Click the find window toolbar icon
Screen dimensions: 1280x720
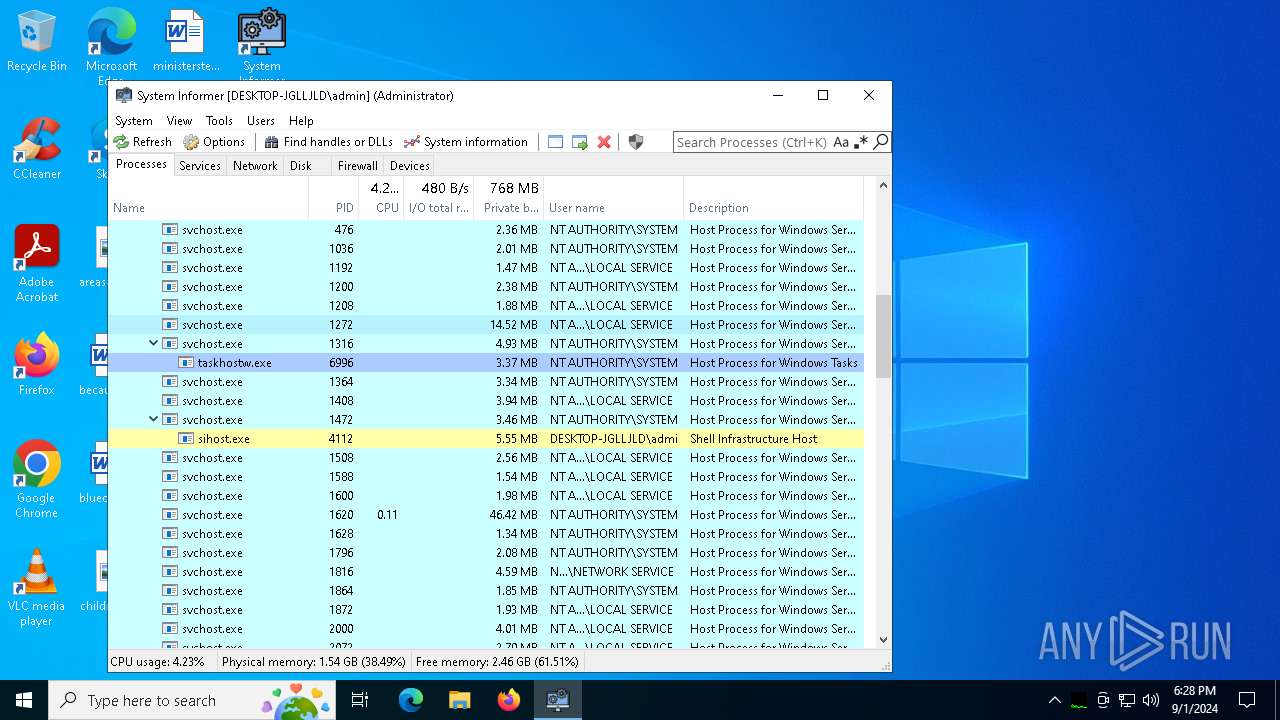click(556, 142)
